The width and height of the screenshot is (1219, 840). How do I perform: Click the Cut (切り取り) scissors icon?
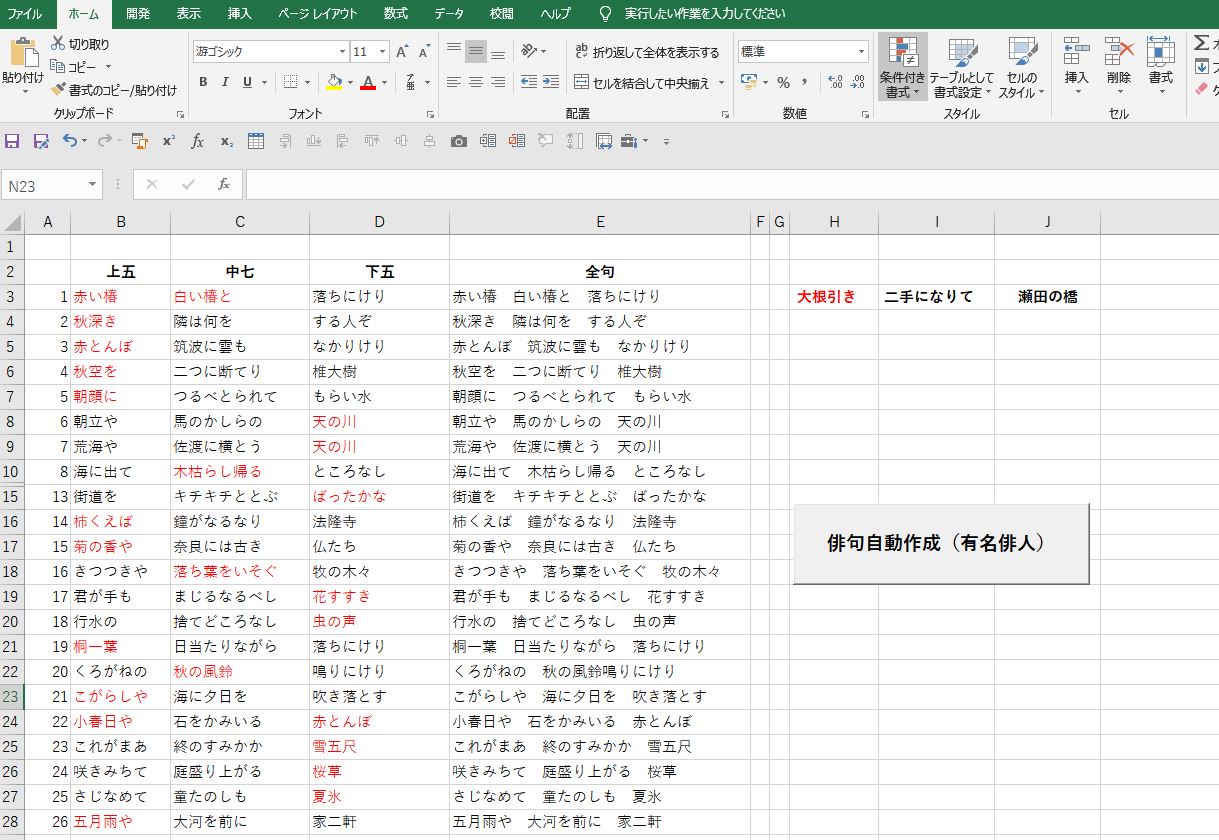pos(58,44)
